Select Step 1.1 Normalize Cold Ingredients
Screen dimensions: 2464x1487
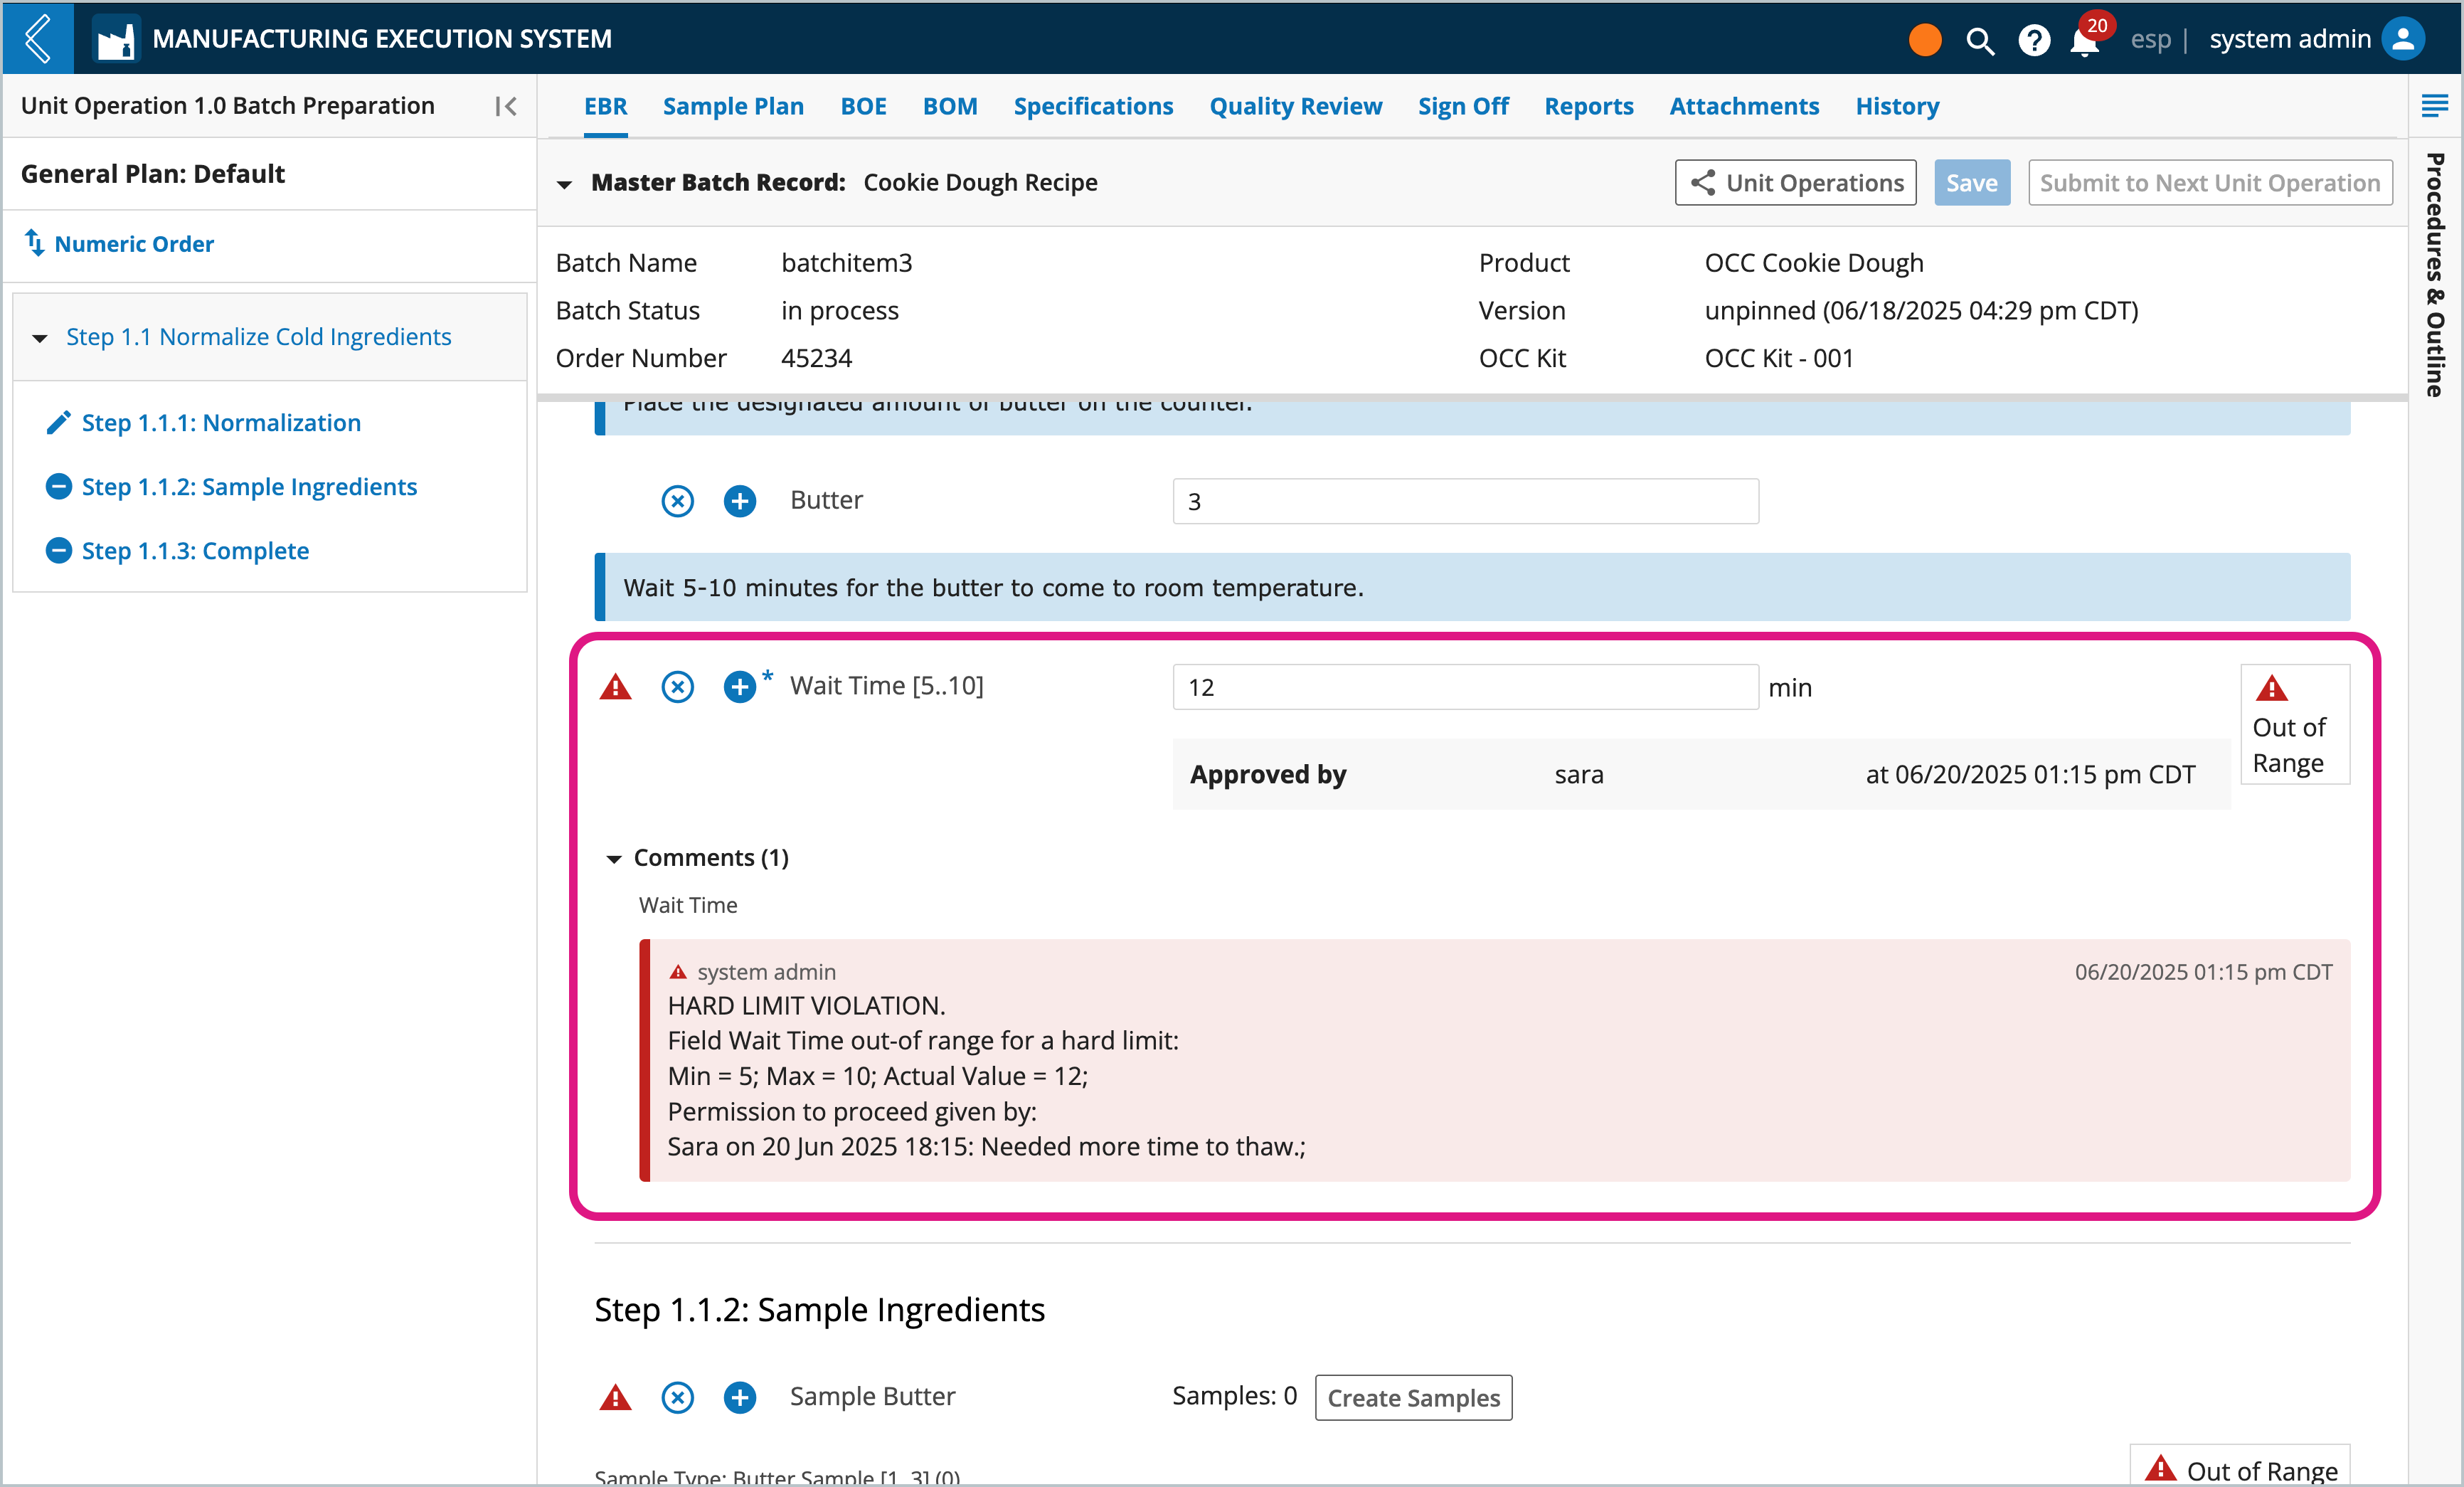[x=259, y=337]
